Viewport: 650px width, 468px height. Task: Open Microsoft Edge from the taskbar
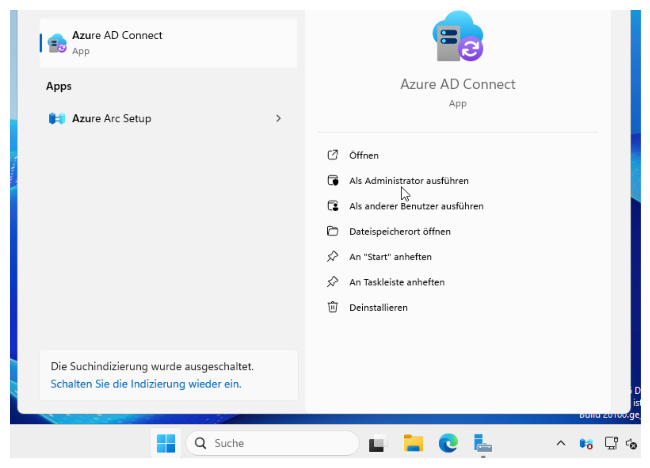[x=449, y=443]
